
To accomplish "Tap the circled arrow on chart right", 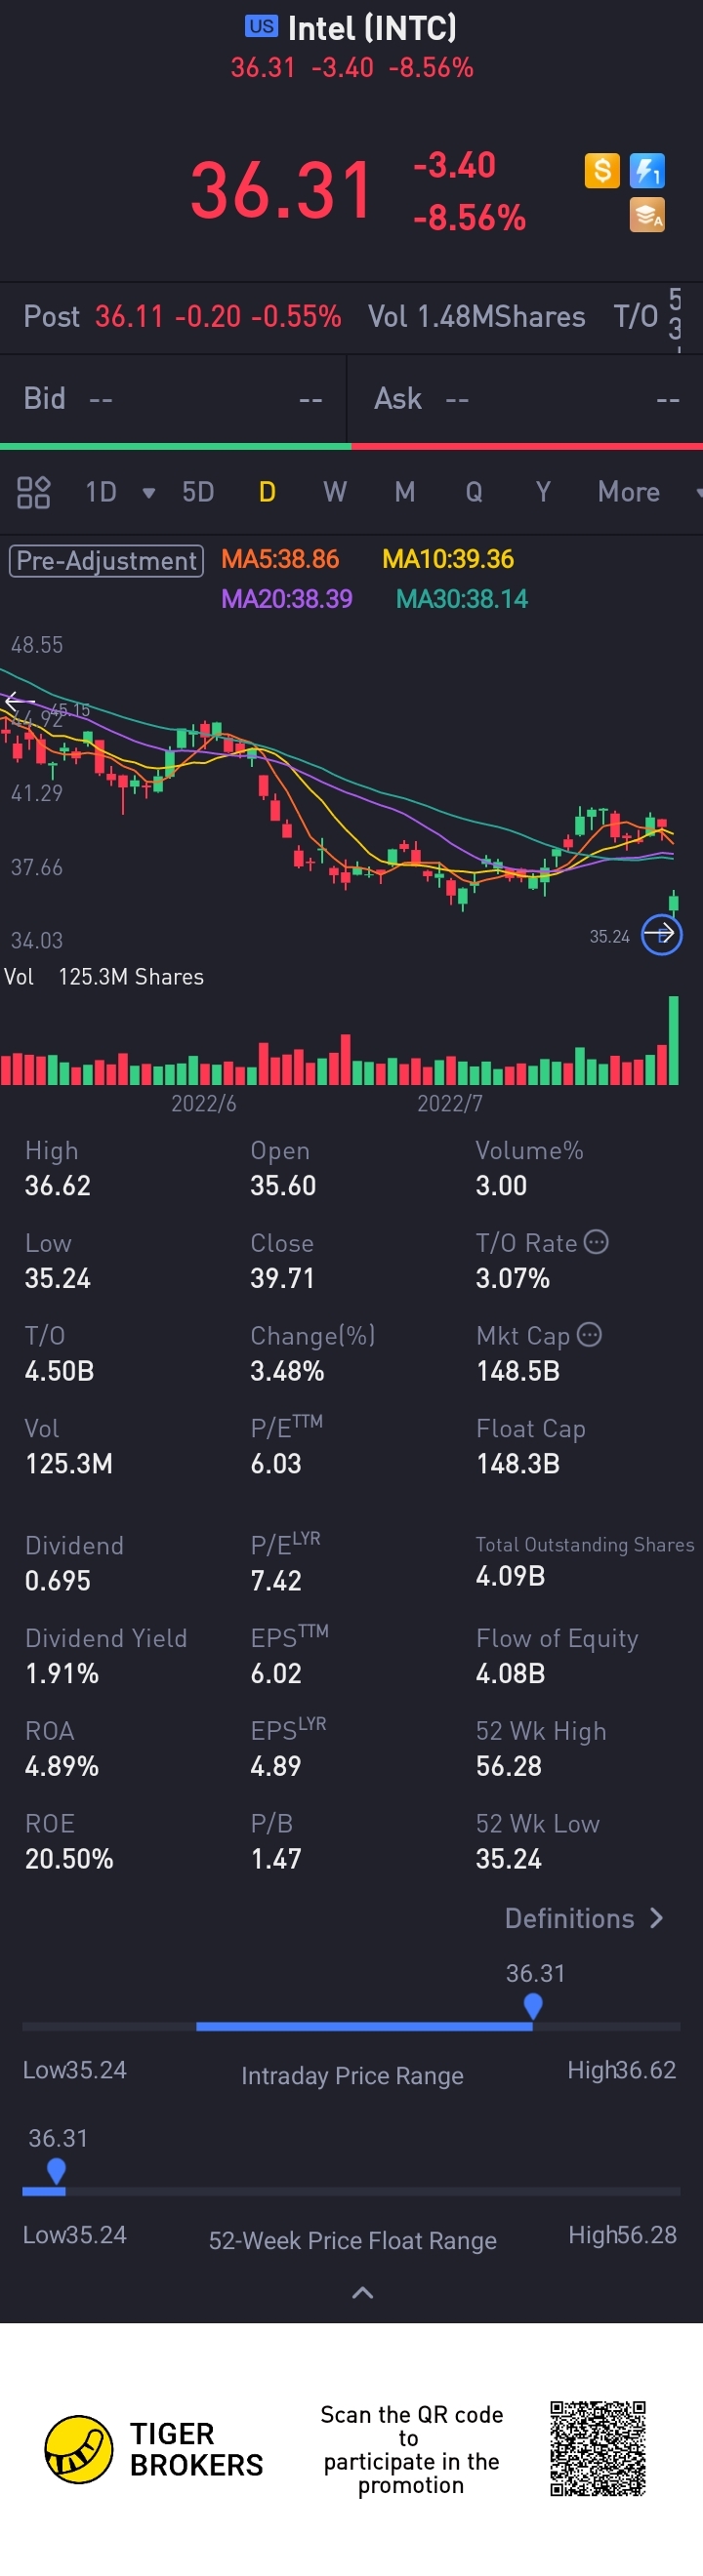I will click(x=661, y=934).
